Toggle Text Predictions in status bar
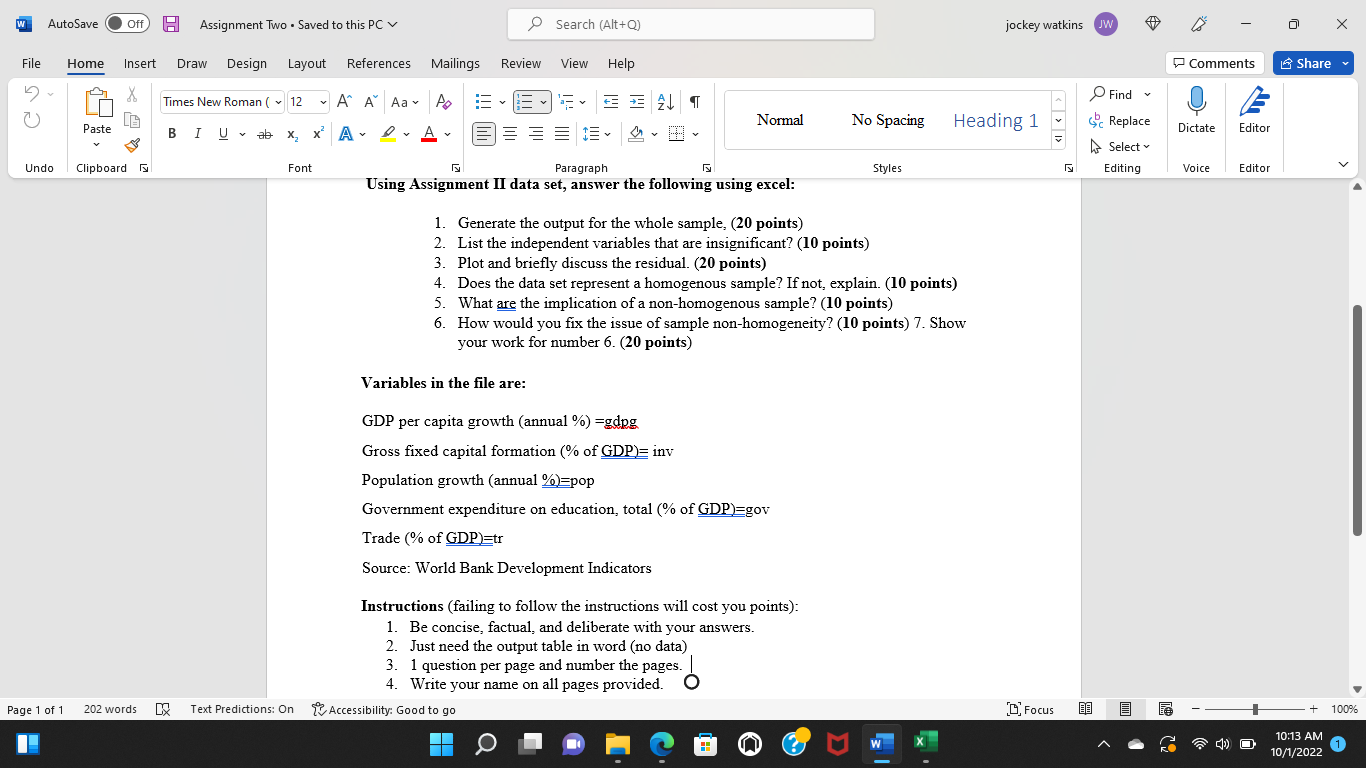The width and height of the screenshot is (1366, 768). (243, 709)
